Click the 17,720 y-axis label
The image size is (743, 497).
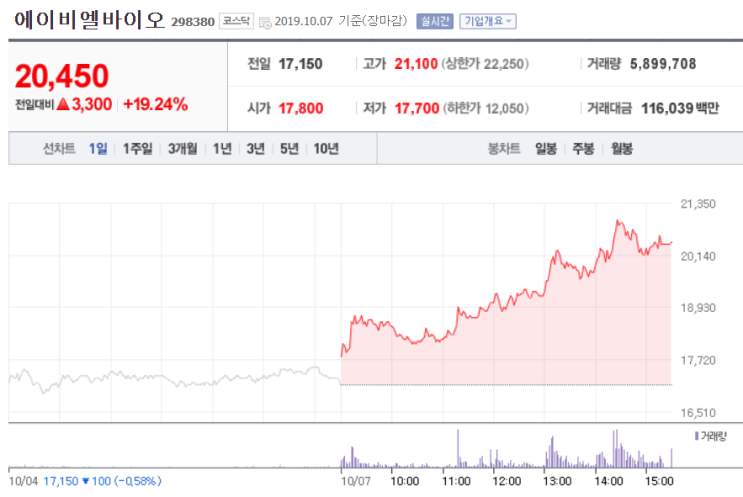(698, 361)
